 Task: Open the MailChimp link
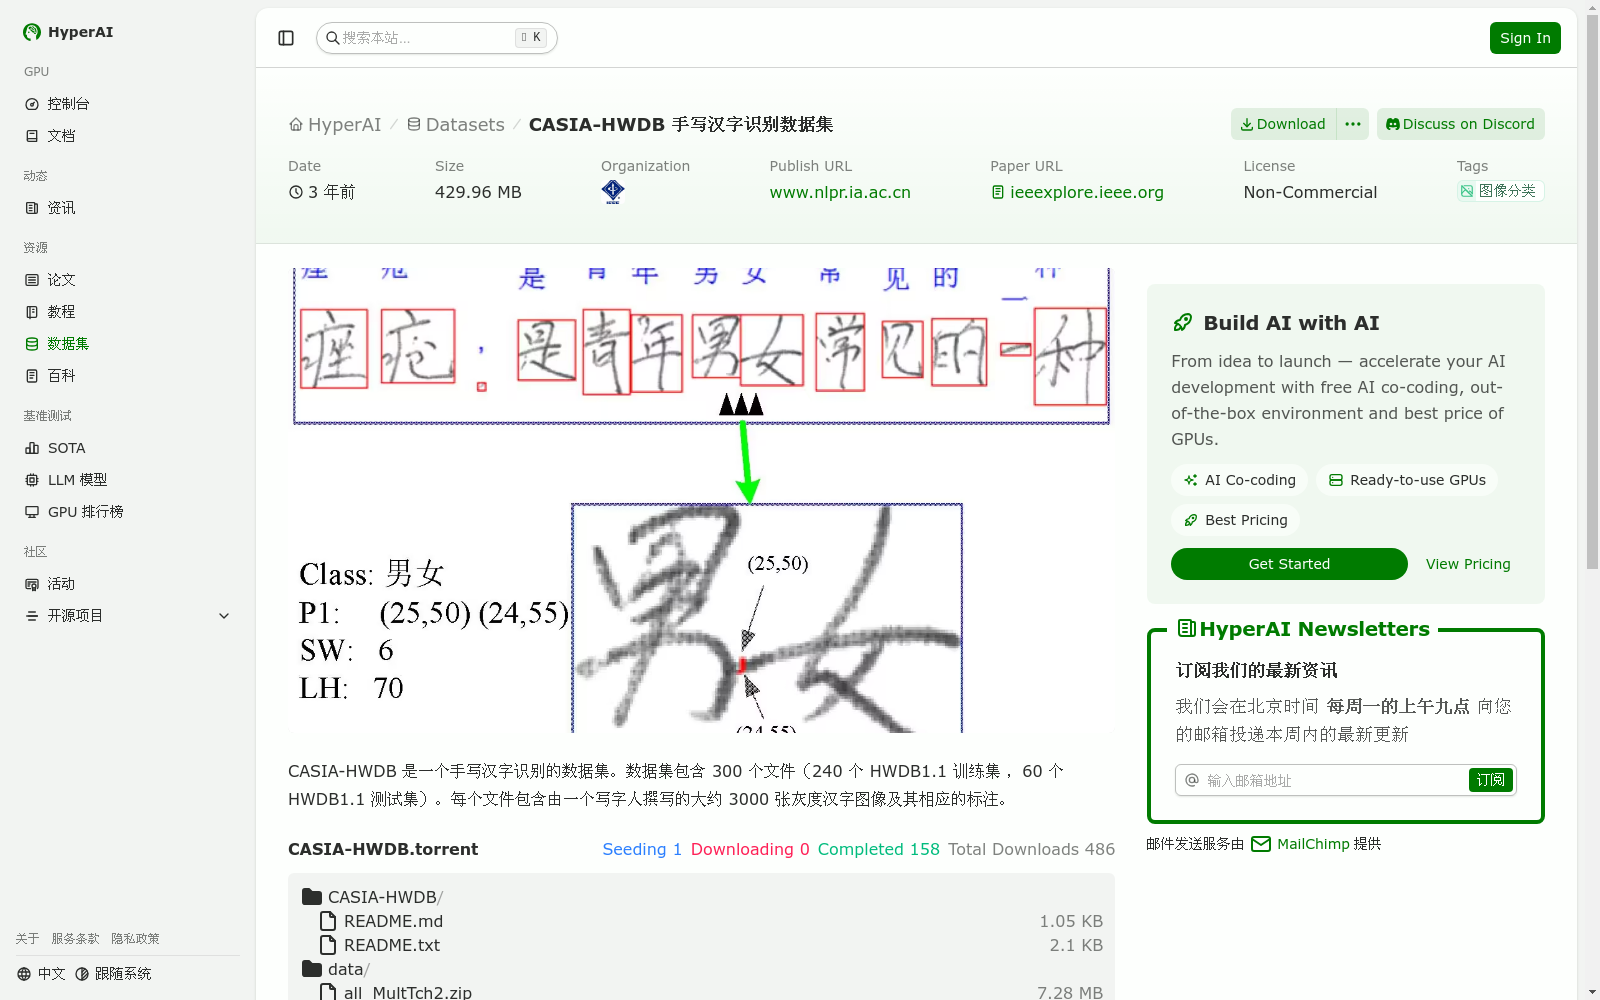(1313, 844)
